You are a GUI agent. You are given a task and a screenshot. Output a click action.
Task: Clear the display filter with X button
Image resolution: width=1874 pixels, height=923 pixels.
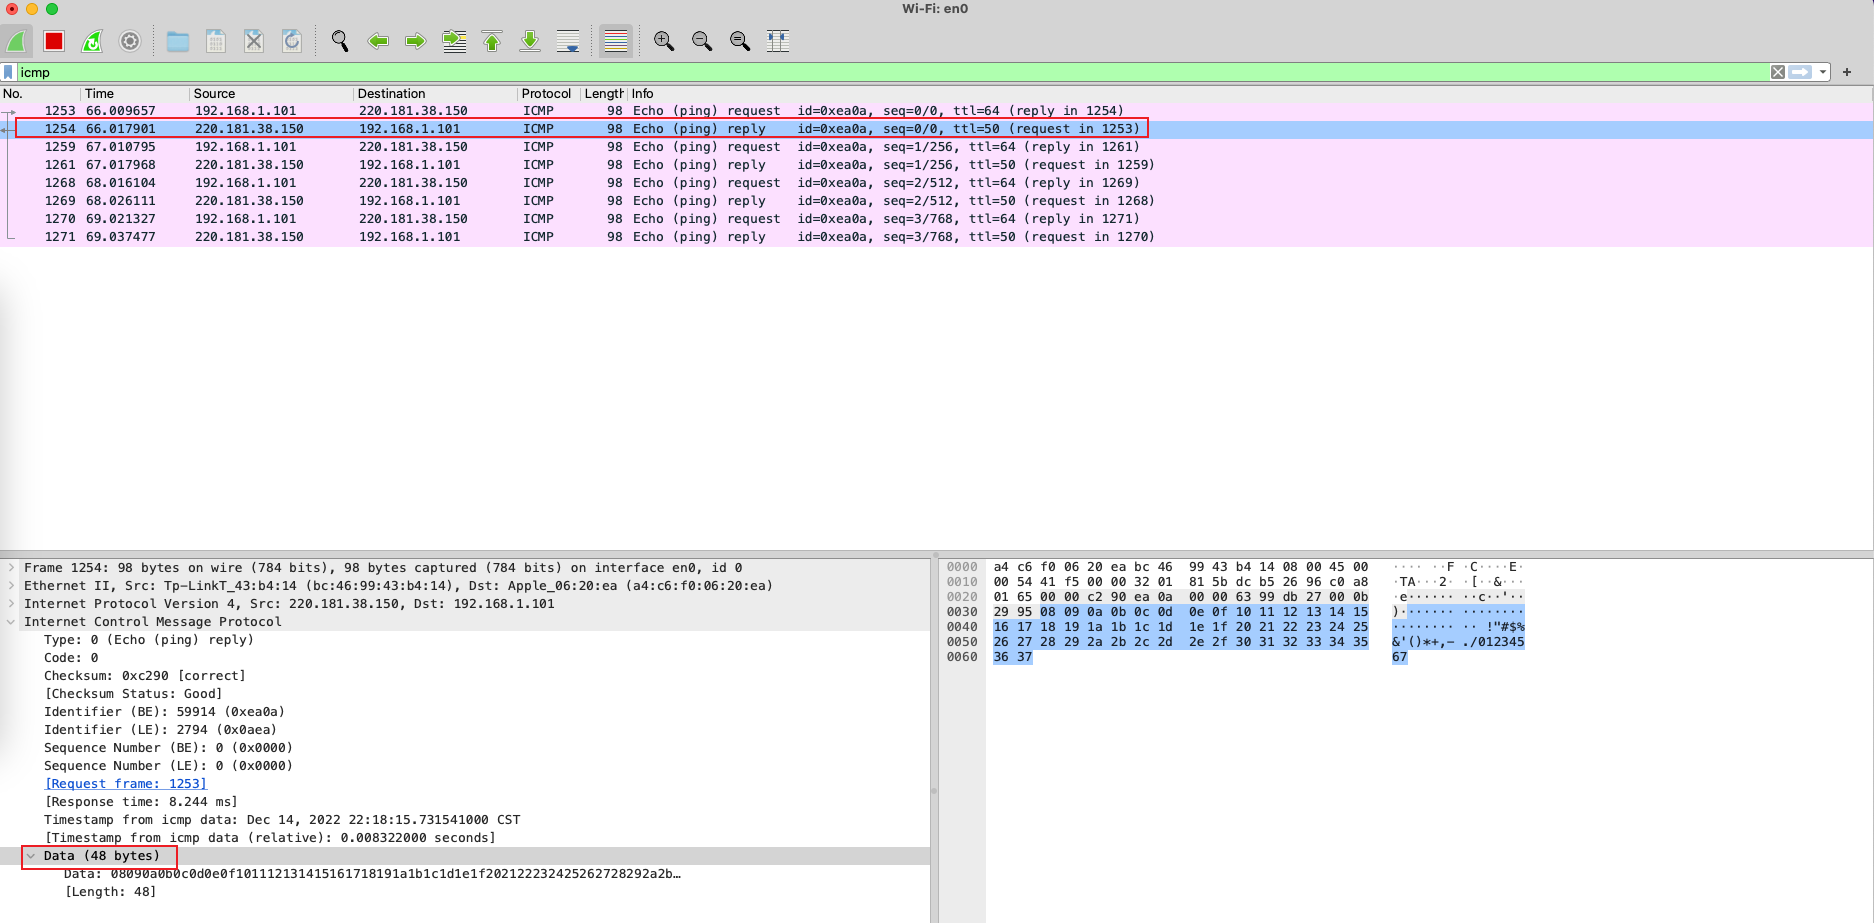pyautogui.click(x=1778, y=72)
